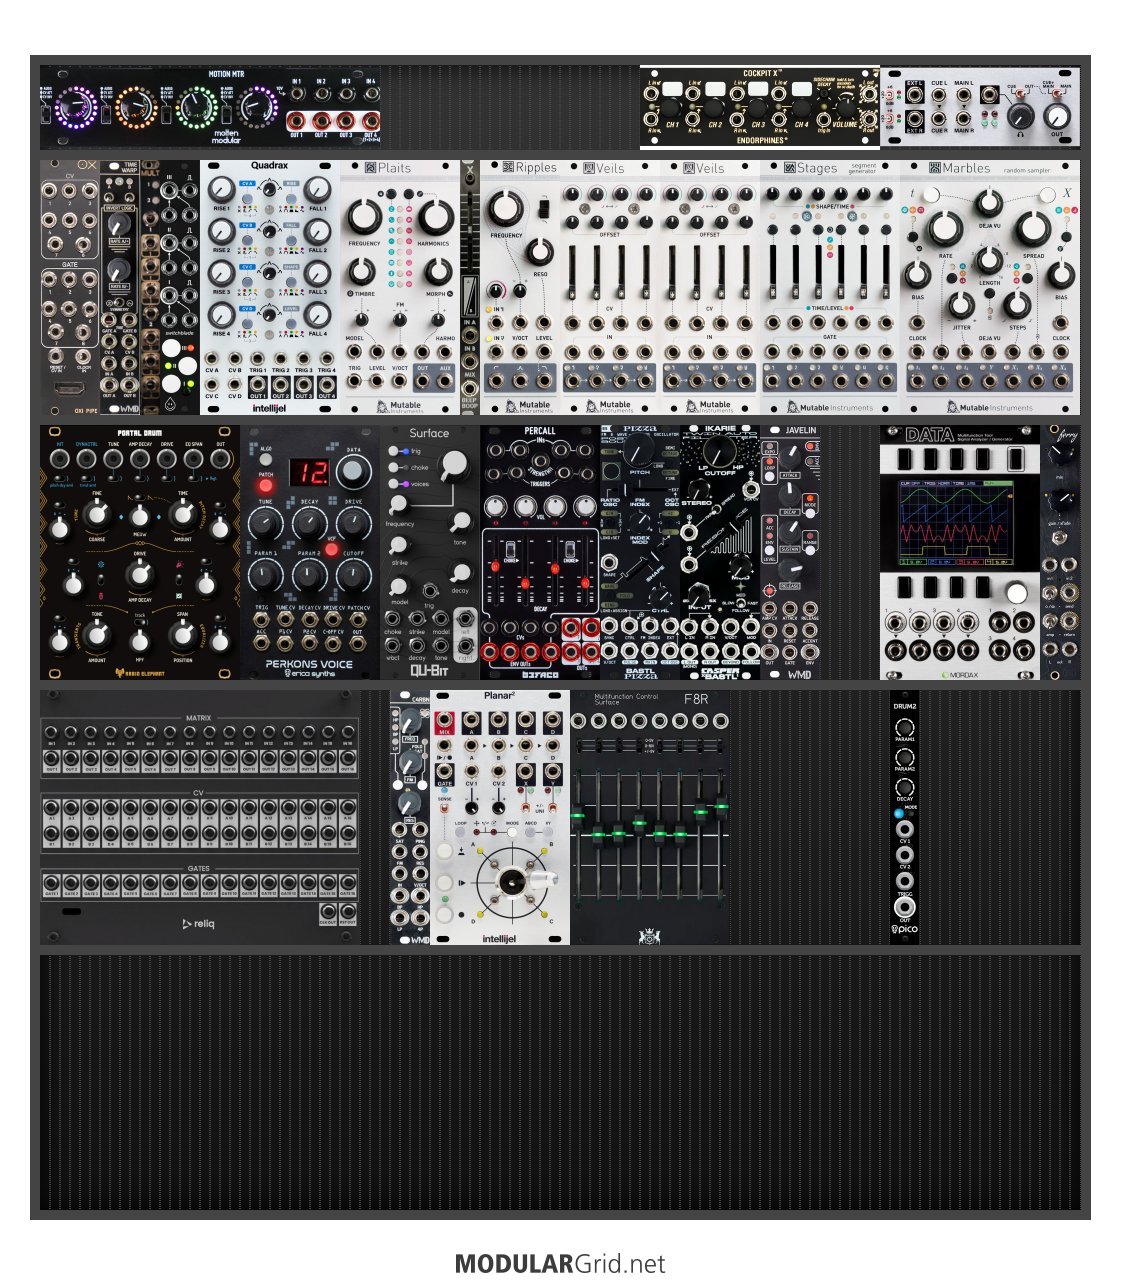1121x1285 pixels.
Task: Click the Perkons Voice Data encoder
Action: pos(353,472)
